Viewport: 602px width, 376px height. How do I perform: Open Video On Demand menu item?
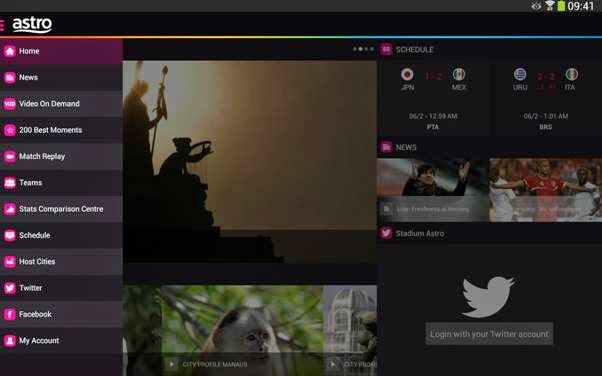point(61,104)
